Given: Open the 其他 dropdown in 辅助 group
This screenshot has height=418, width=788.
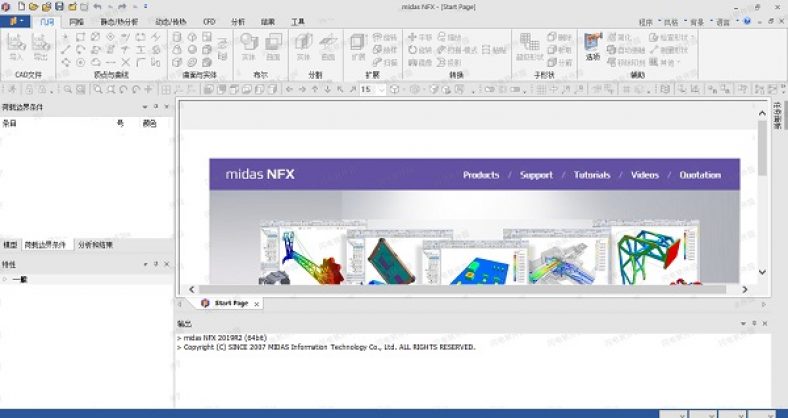Looking at the screenshot, I should coord(665,63).
